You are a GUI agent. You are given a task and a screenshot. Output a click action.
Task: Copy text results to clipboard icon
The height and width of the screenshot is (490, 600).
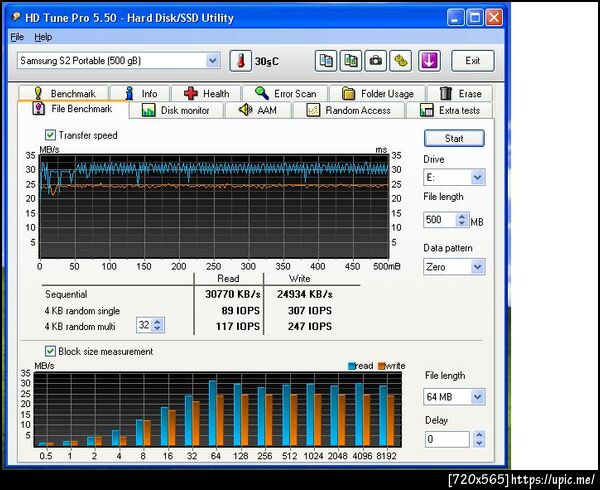[x=326, y=61]
